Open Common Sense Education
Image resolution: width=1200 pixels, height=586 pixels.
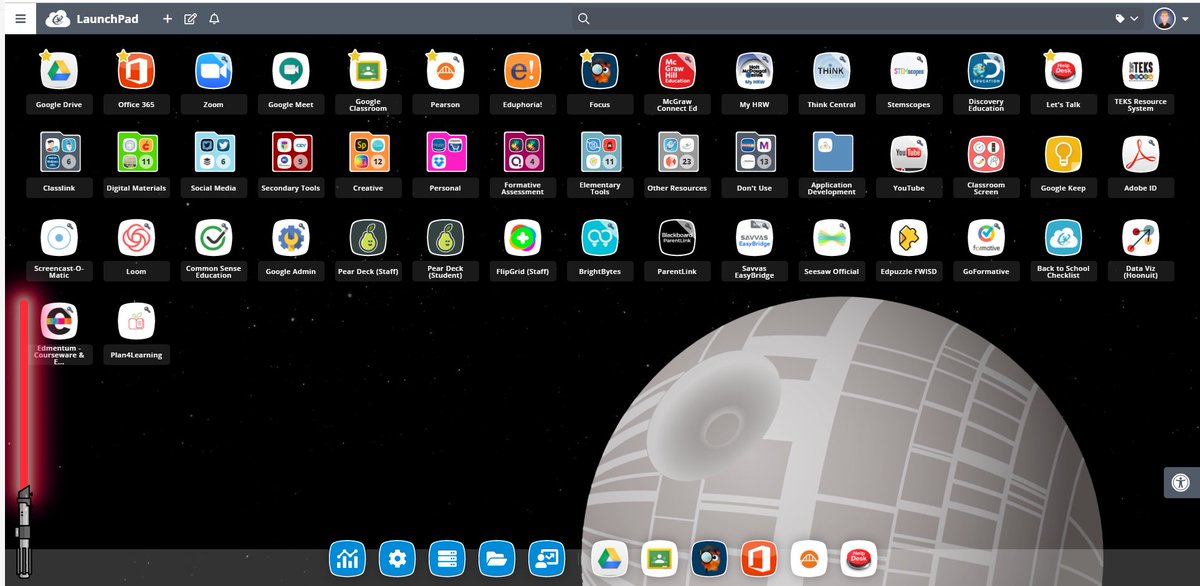click(213, 238)
